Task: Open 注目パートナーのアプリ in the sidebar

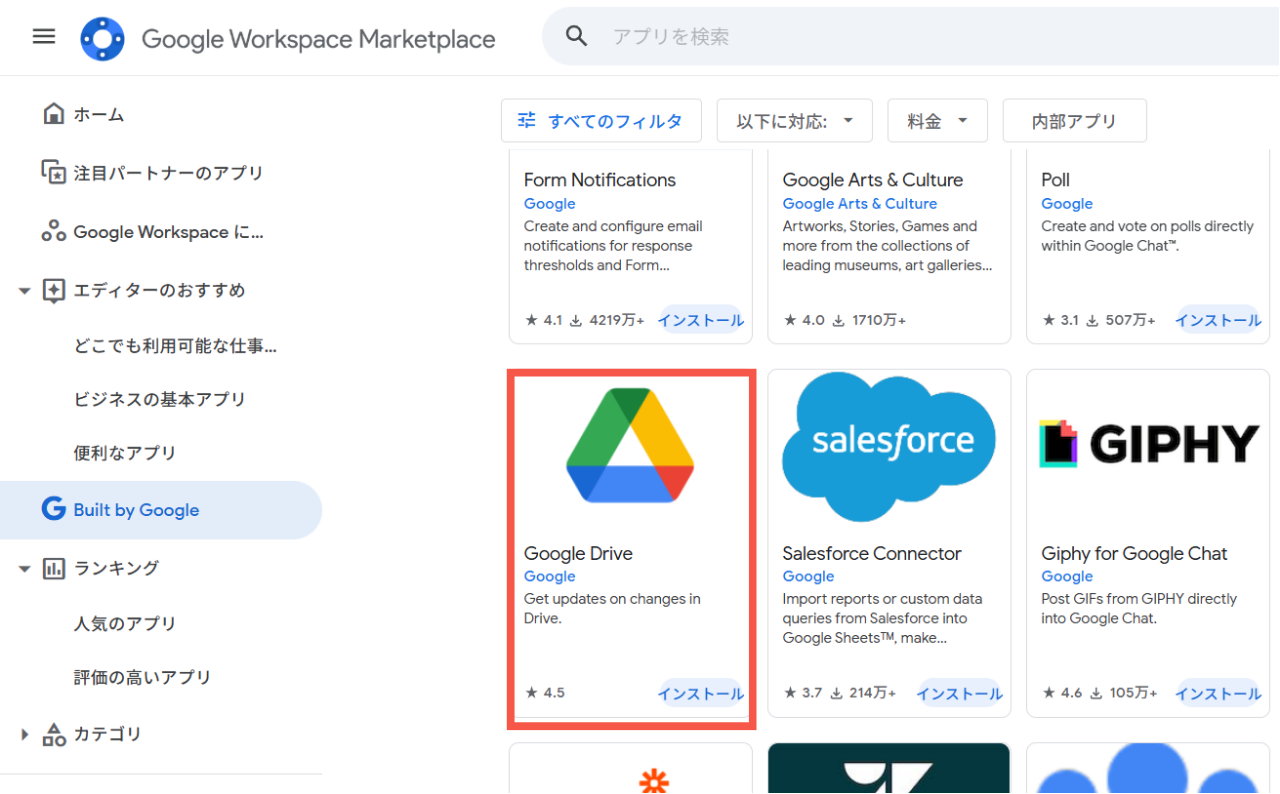Action: pyautogui.click(x=168, y=173)
